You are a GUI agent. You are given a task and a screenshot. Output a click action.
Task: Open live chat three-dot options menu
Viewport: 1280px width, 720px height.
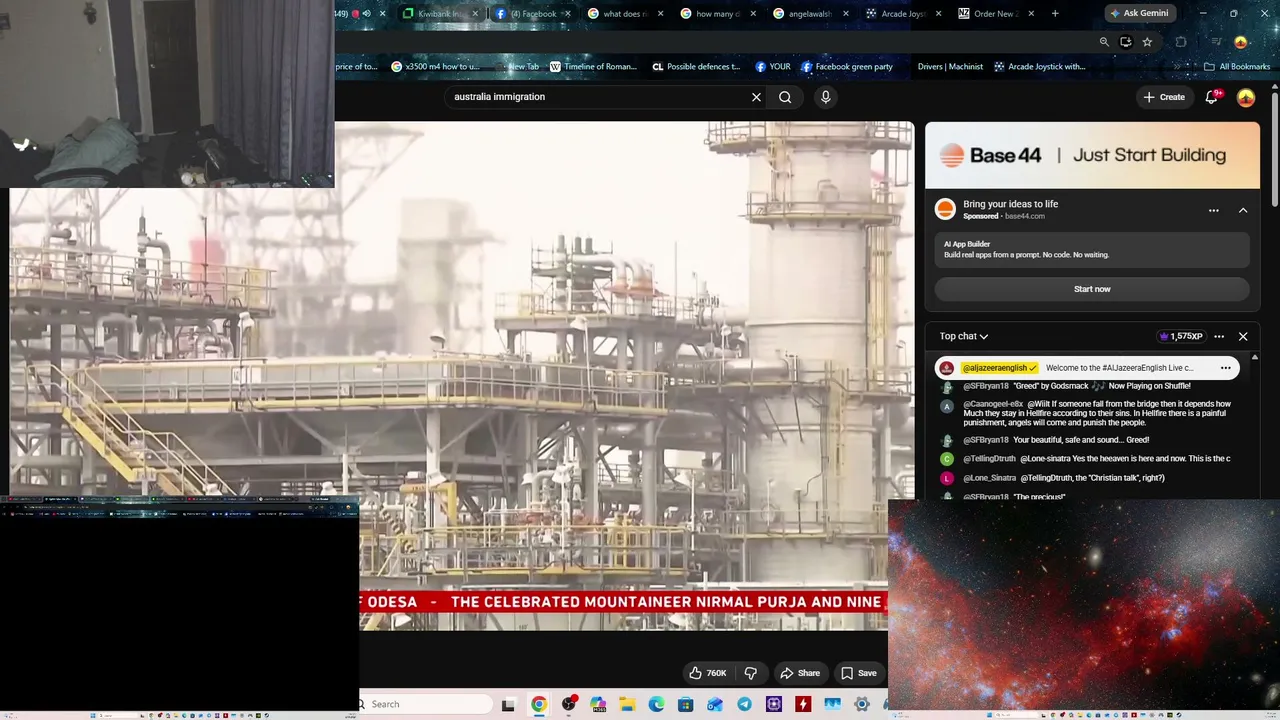pos(1219,337)
